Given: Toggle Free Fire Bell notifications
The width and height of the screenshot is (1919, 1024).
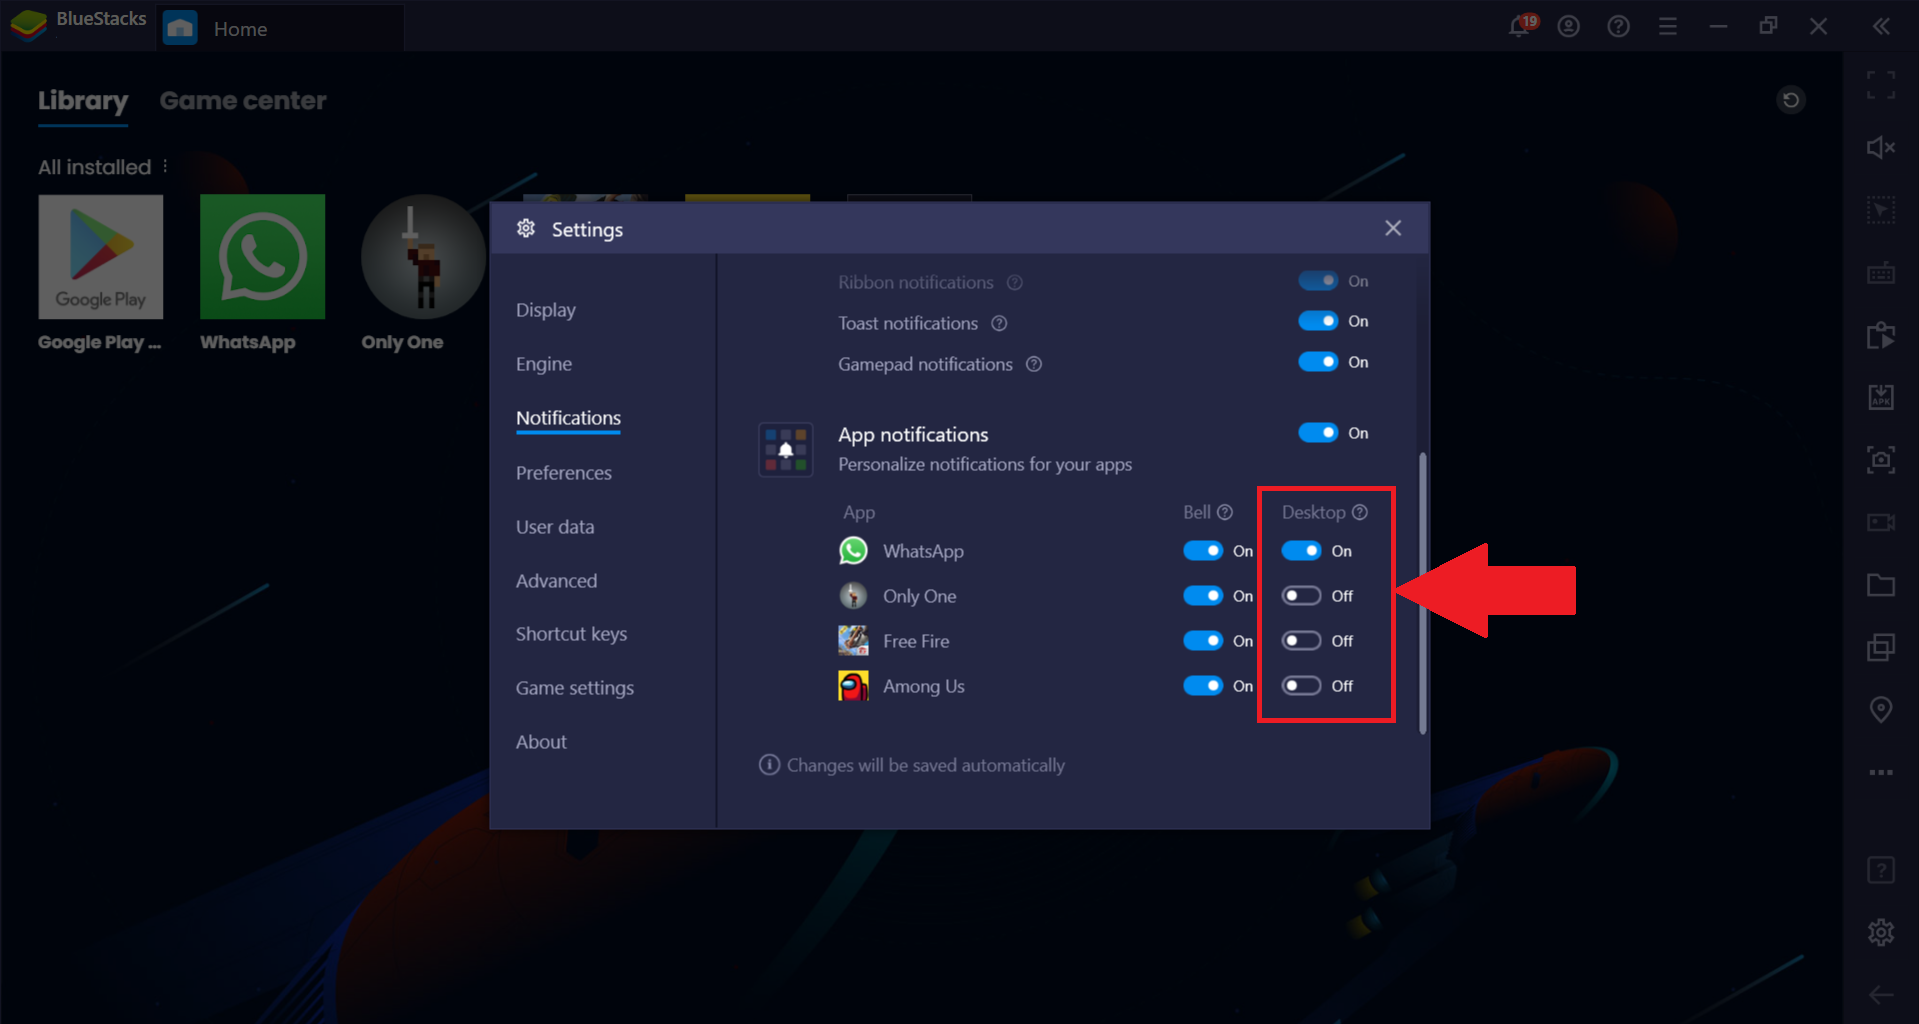Looking at the screenshot, I should (x=1203, y=641).
